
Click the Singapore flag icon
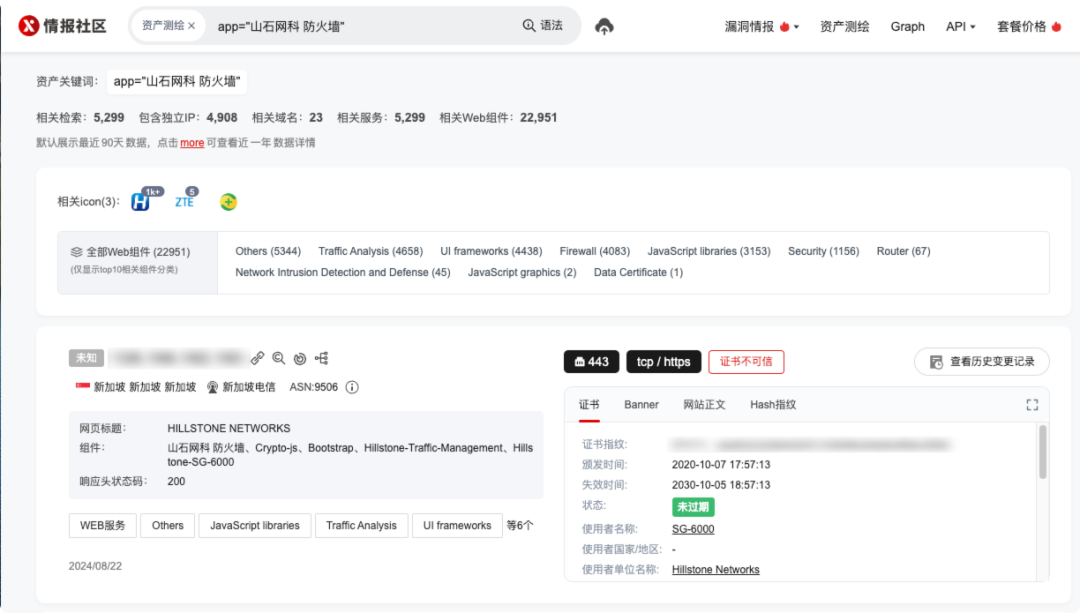(x=83, y=386)
